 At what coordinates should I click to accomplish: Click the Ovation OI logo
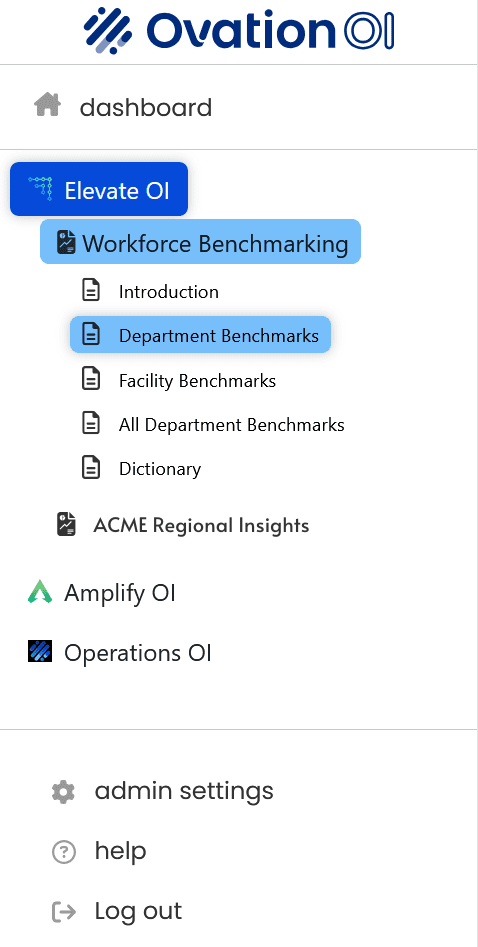239,28
